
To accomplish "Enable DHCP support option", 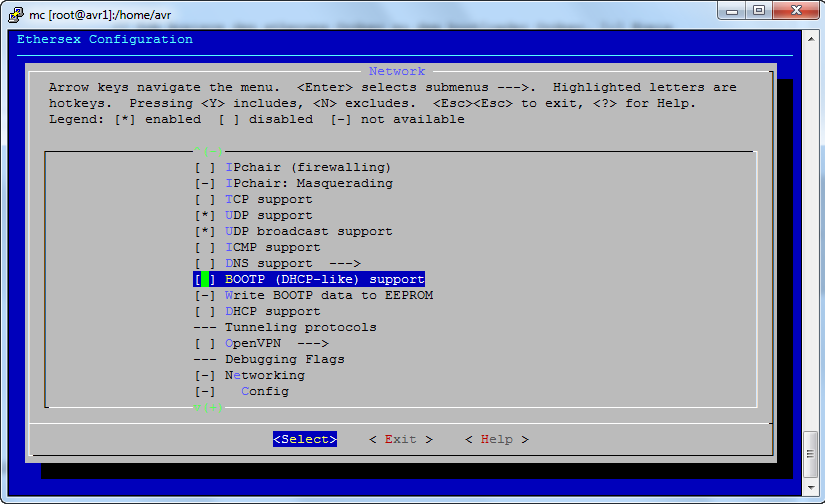I will (x=205, y=311).
